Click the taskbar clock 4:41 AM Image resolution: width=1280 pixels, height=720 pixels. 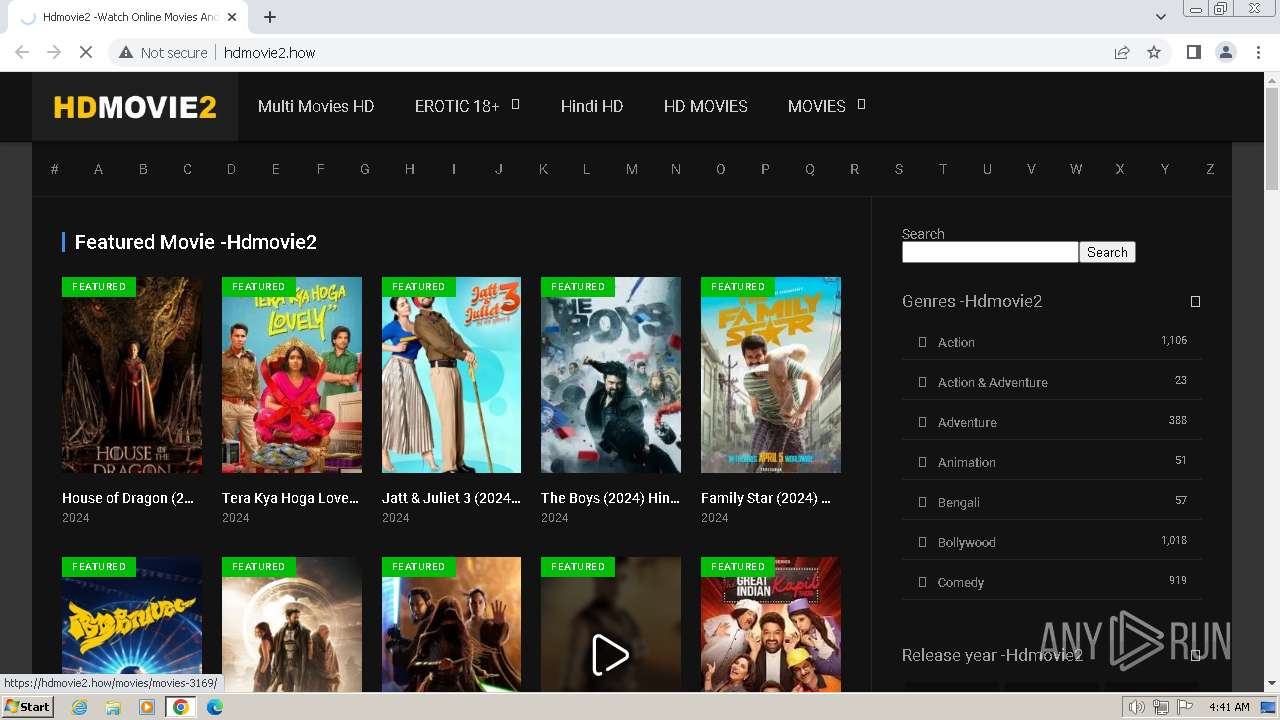[x=1229, y=707]
